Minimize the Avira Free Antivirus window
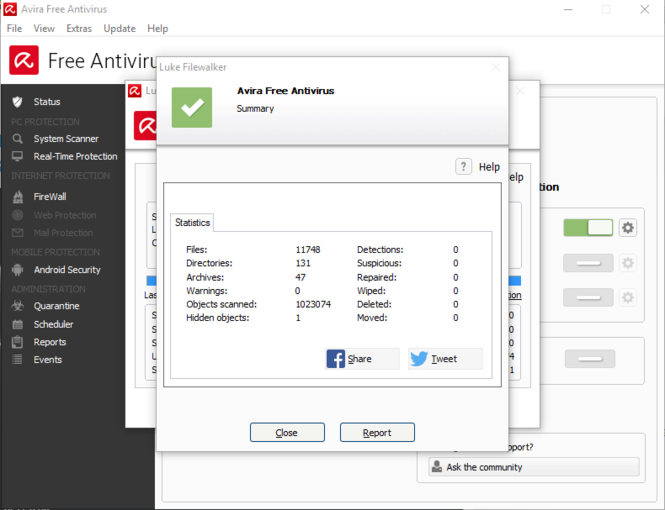Viewport: 665px width, 510px height. pos(568,9)
